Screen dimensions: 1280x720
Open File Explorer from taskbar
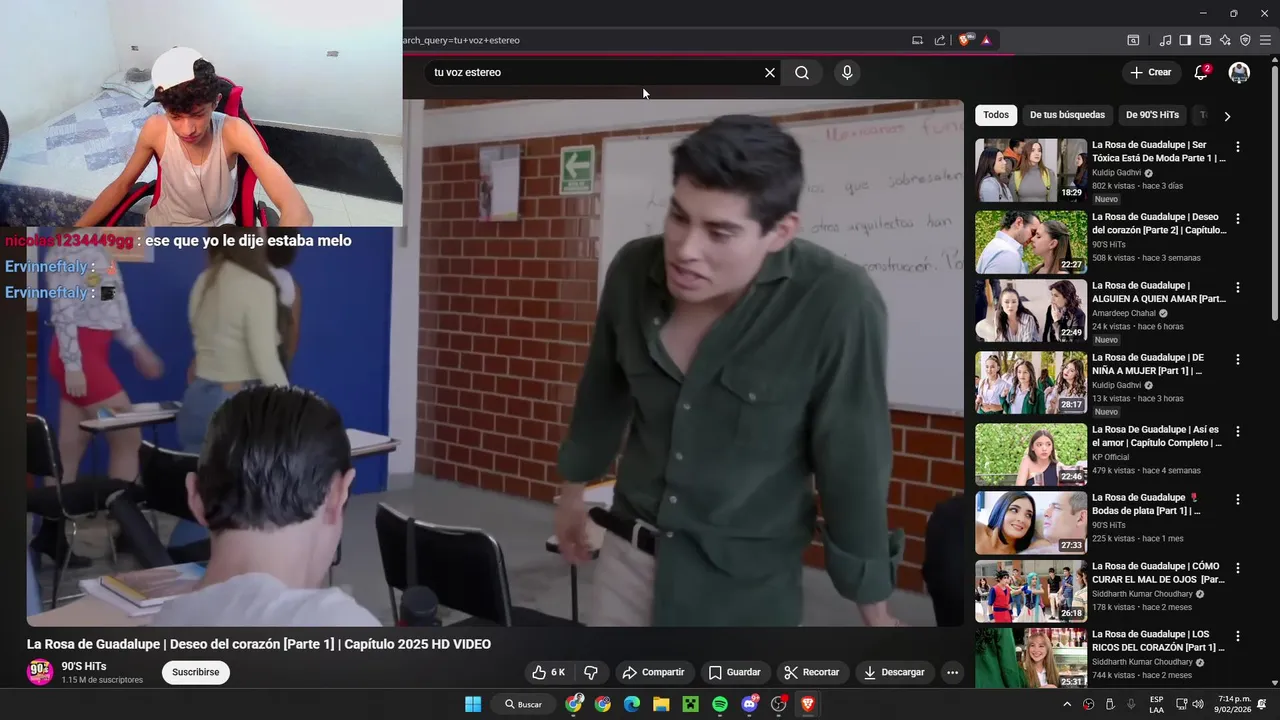tap(661, 704)
